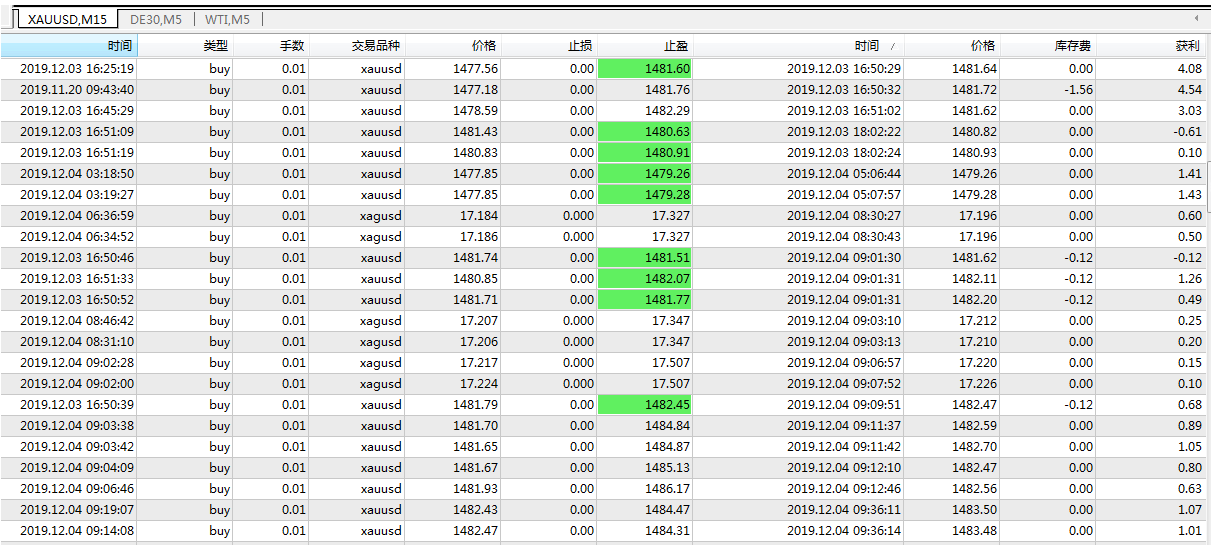
Task: Sort by the 获利 profit column header
Action: (x=1188, y=46)
